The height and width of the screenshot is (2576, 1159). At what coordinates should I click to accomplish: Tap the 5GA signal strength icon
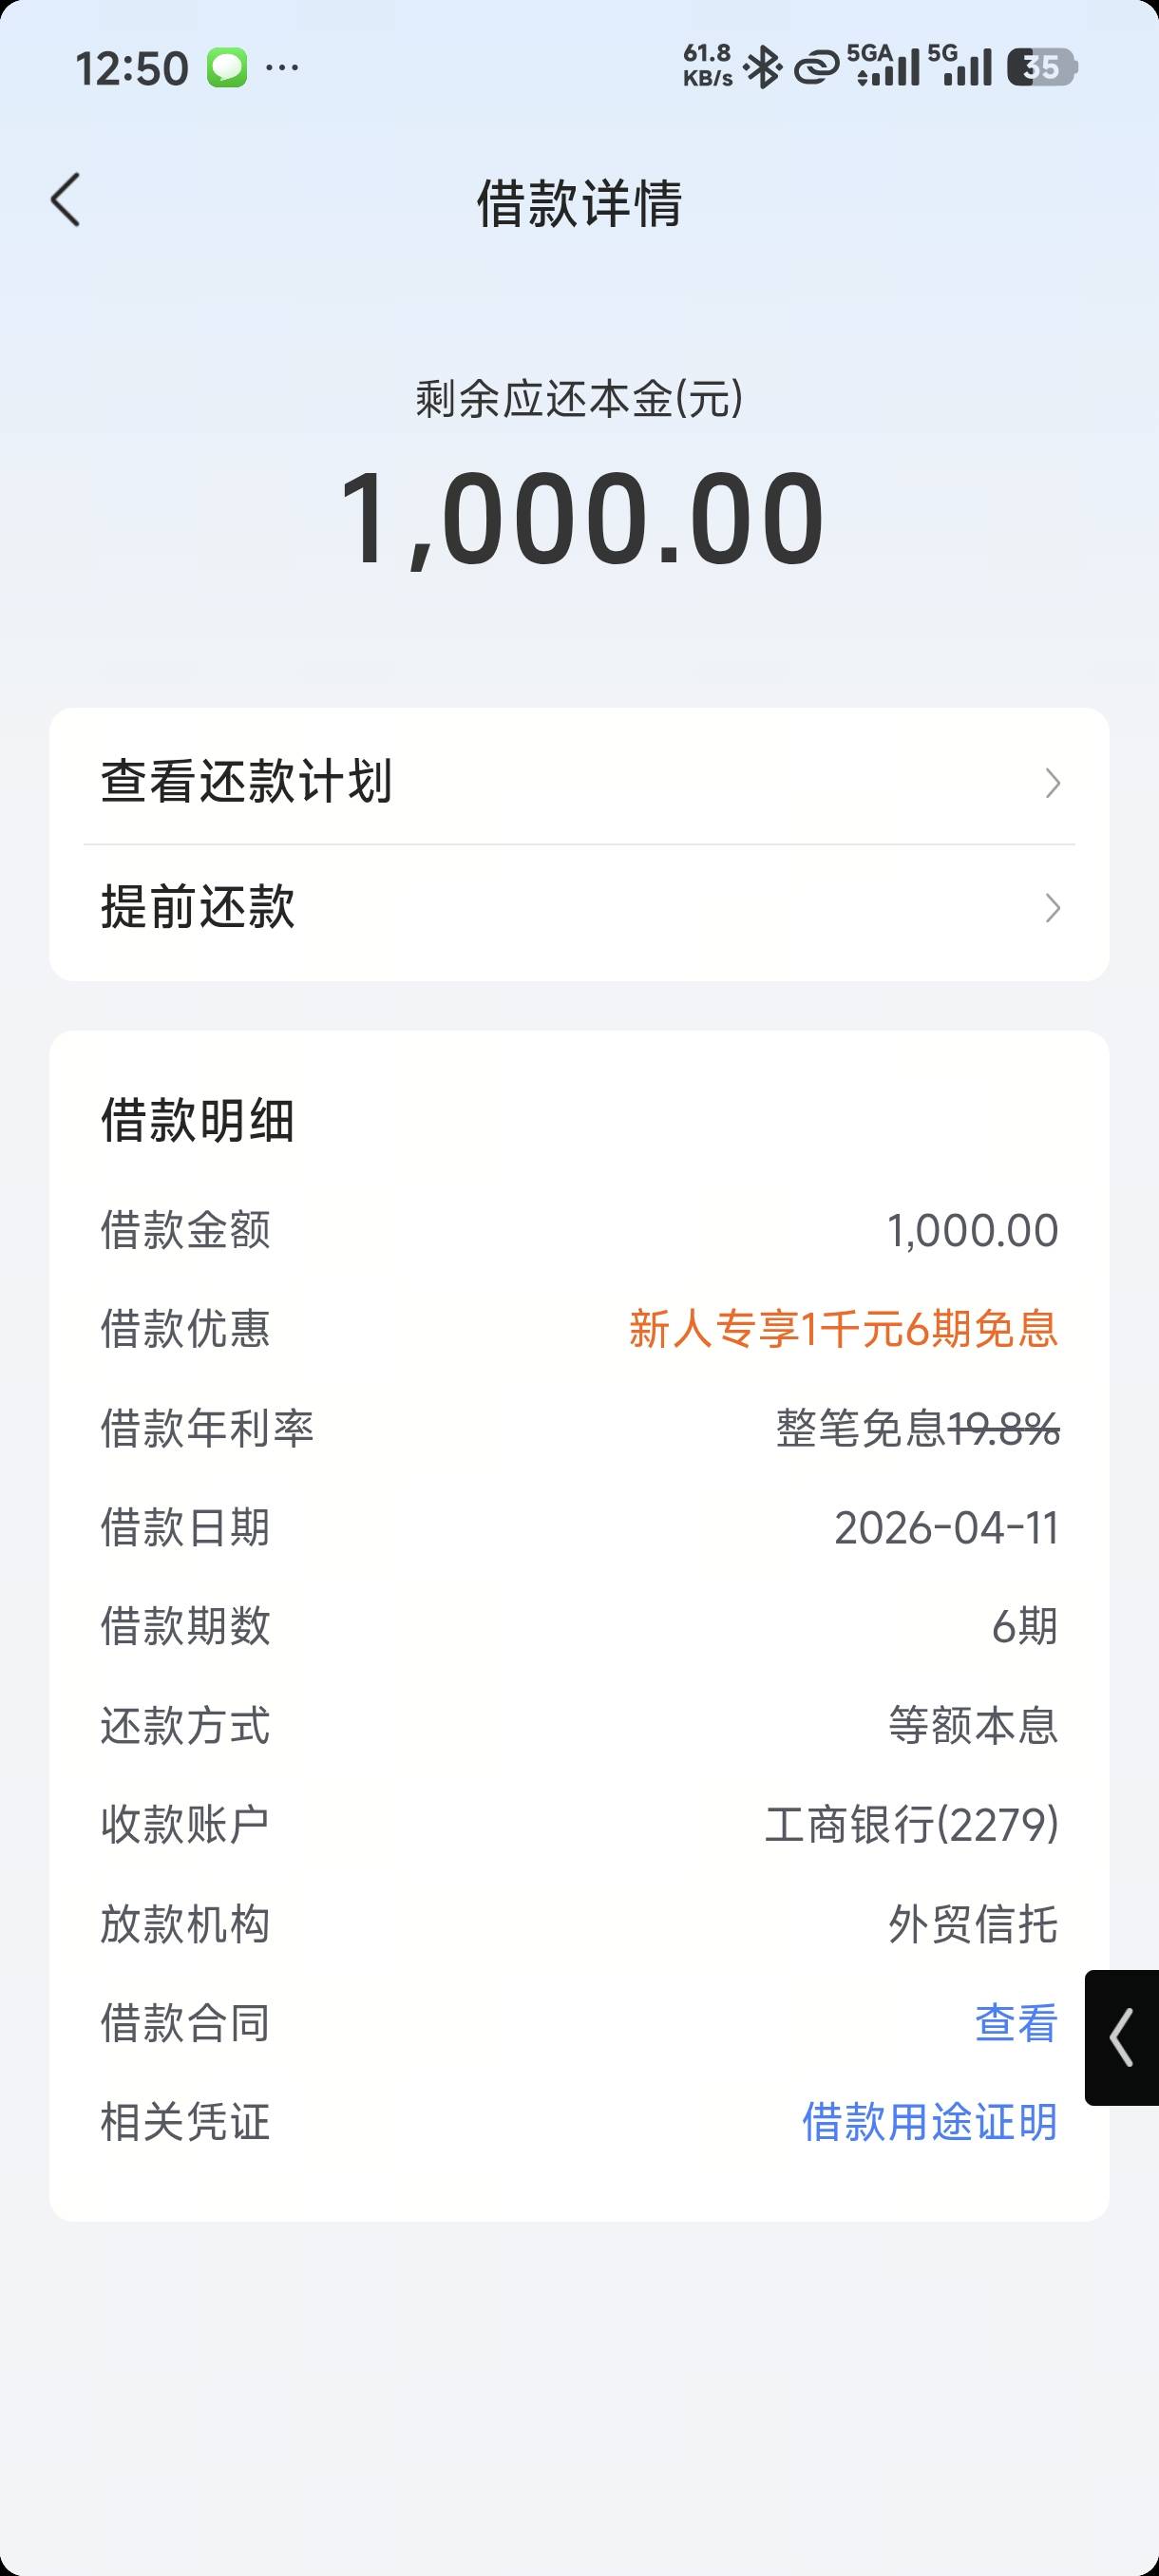coord(884,66)
